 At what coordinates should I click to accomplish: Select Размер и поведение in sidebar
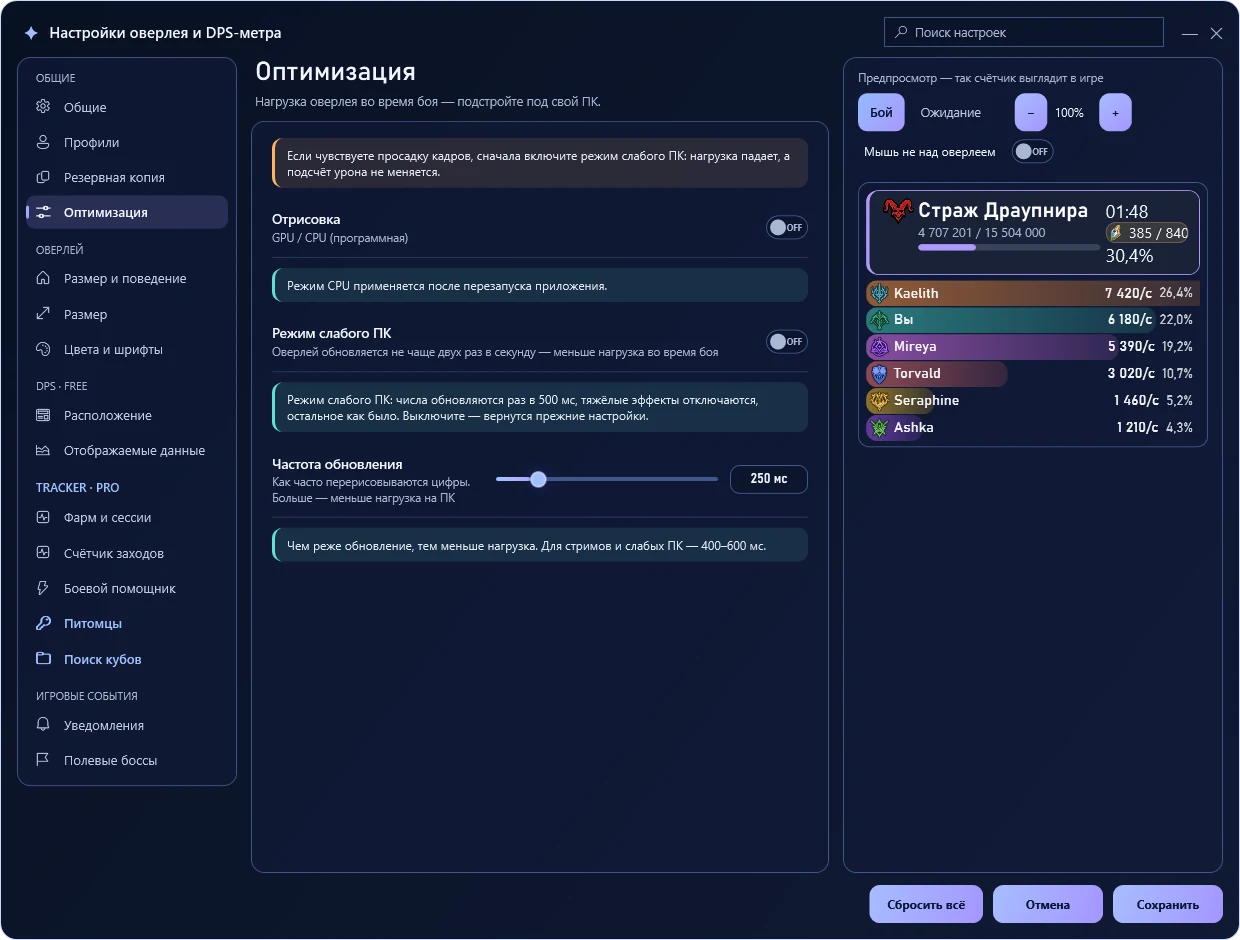tap(127, 278)
